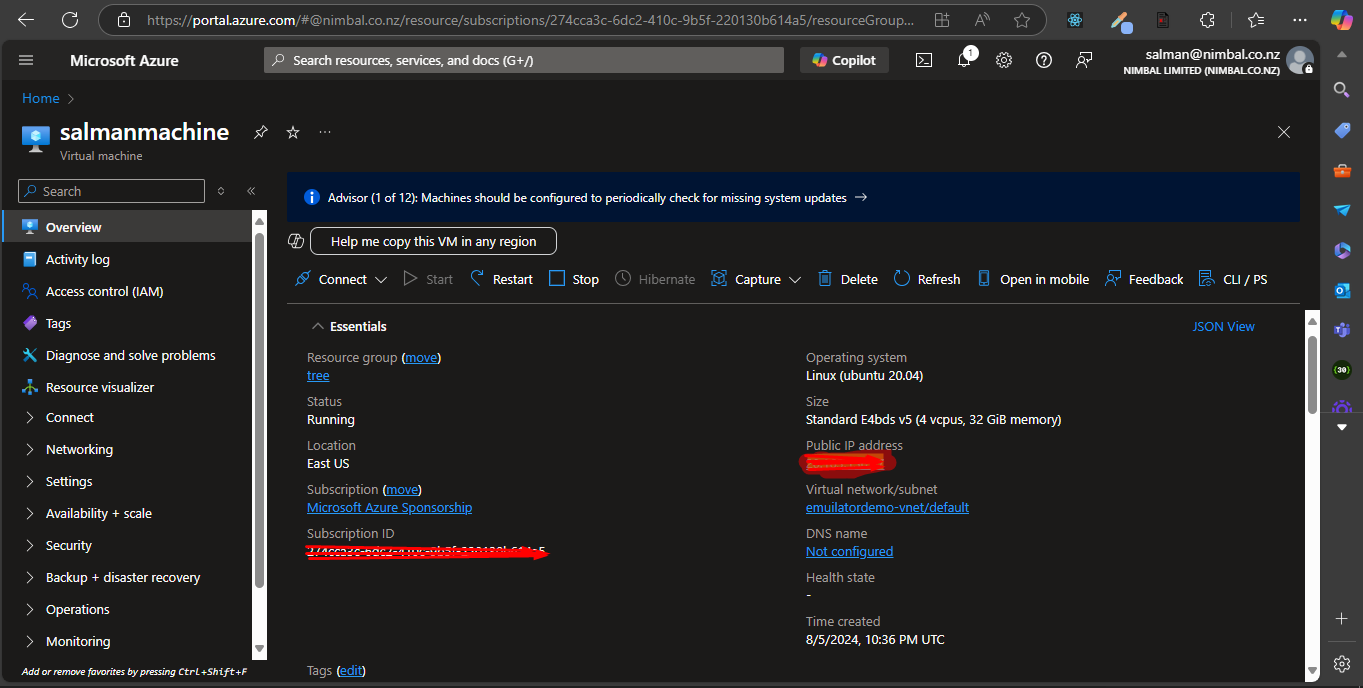Open the Azure portal hamburger menu
This screenshot has height=688, width=1363.
tap(26, 60)
